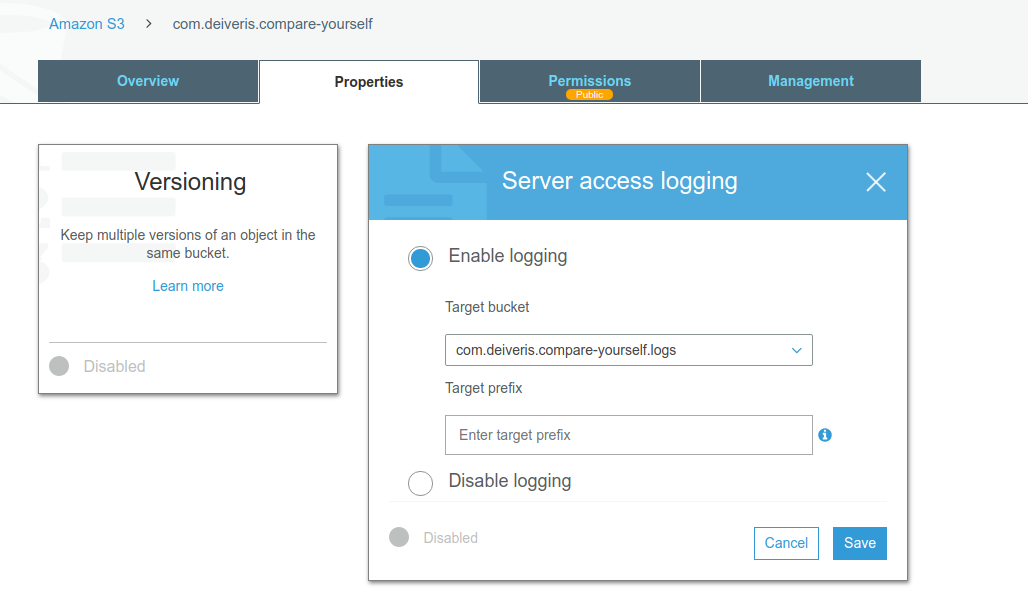Click the Versioning Disabled status circle
Viewport: 1028px width, 595px height.
pos(59,366)
